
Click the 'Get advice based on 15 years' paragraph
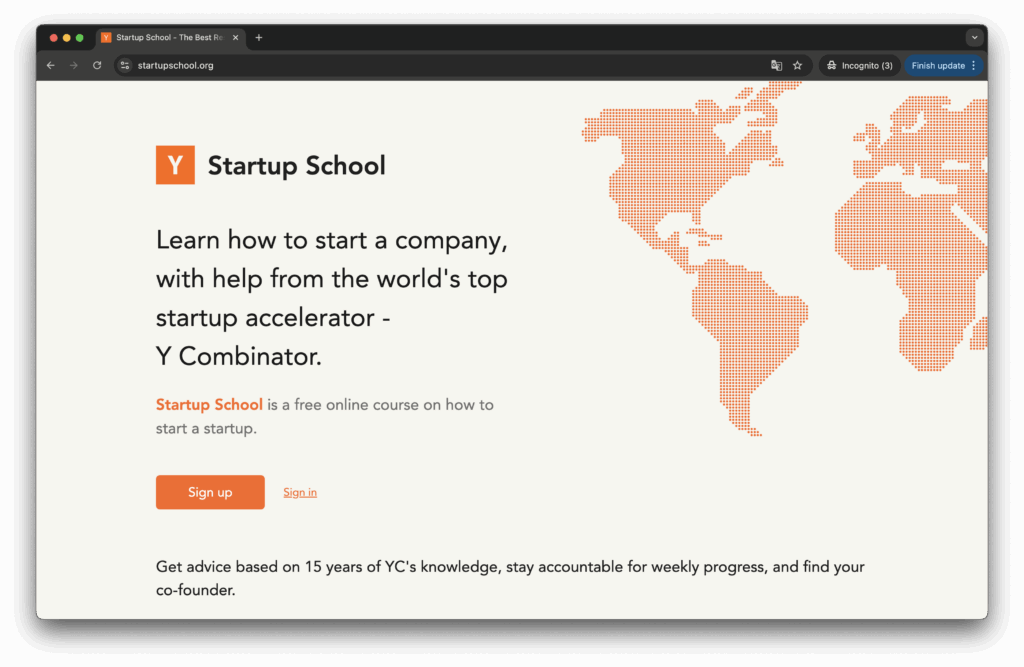point(510,578)
